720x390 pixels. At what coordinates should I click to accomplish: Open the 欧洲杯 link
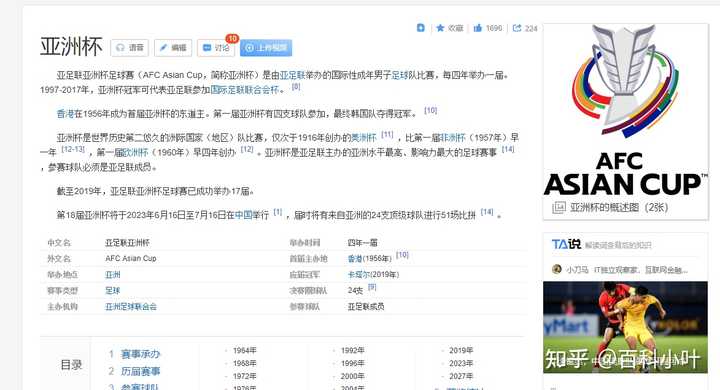[x=135, y=152]
